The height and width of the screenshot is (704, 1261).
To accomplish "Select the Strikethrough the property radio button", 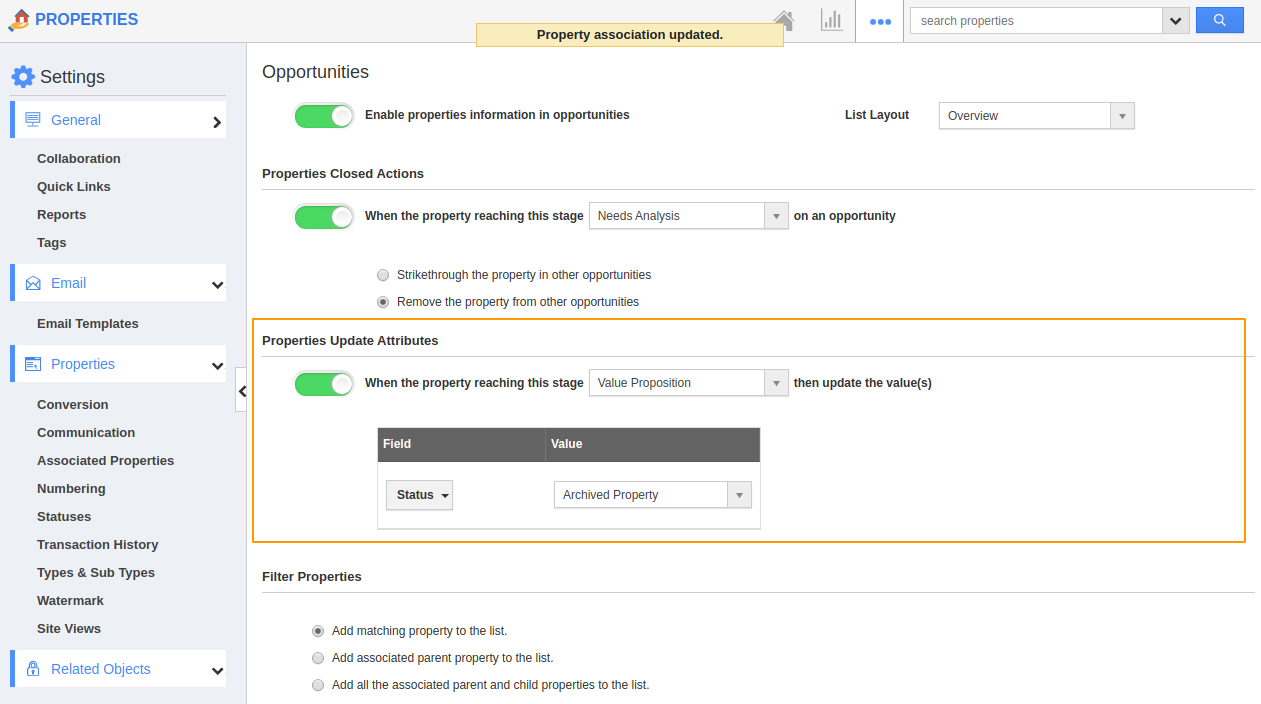I will point(383,274).
